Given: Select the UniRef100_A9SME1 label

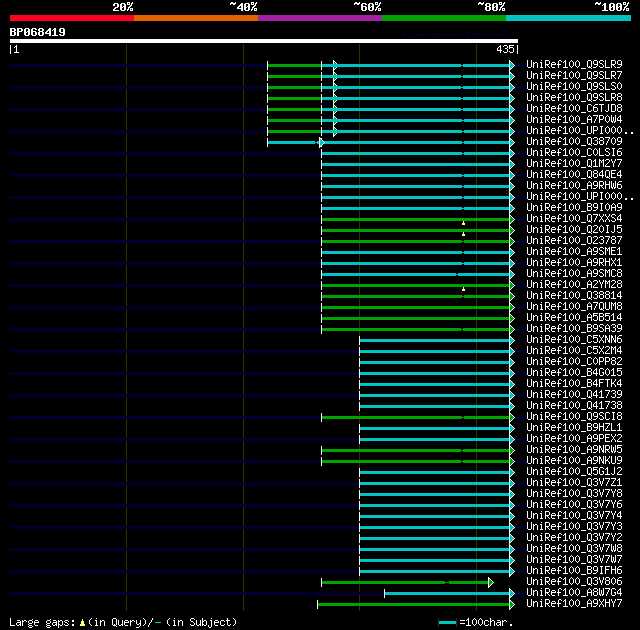Looking at the screenshot, I should [x=574, y=252].
